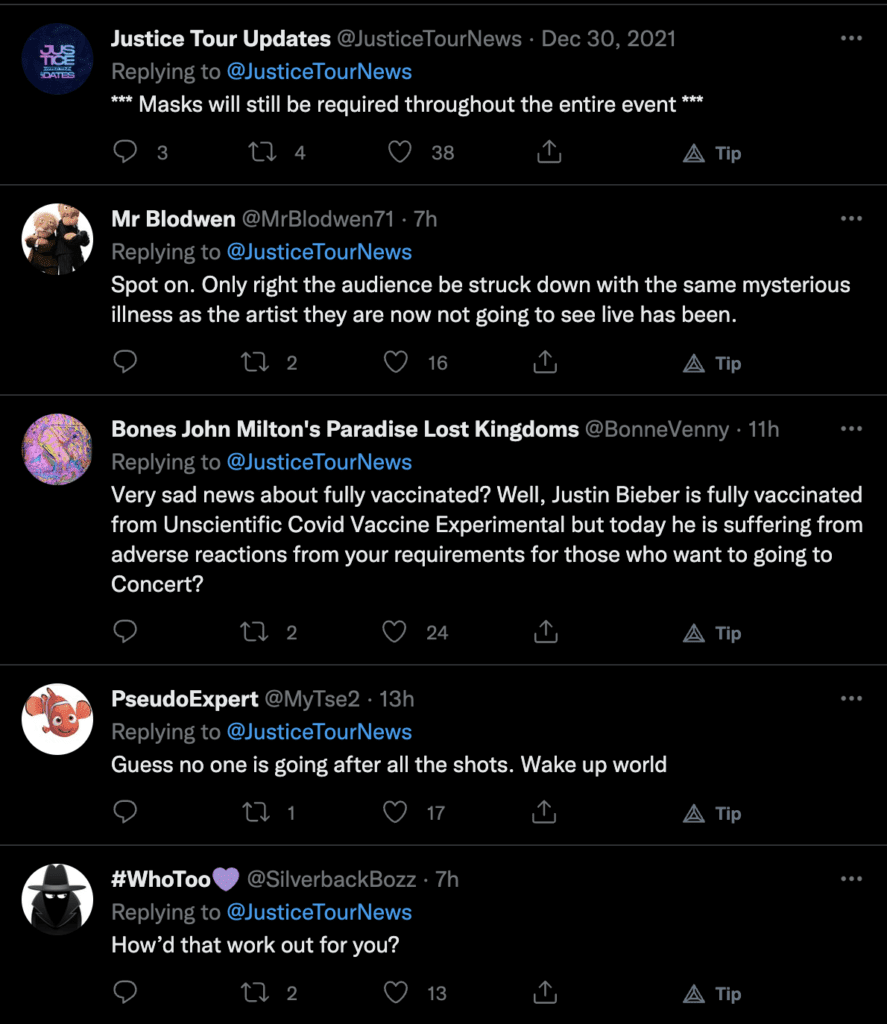Open @JusticeTourNews link in Mr Blodwen's reply
Image resolution: width=887 pixels, height=1024 pixels.
point(319,252)
